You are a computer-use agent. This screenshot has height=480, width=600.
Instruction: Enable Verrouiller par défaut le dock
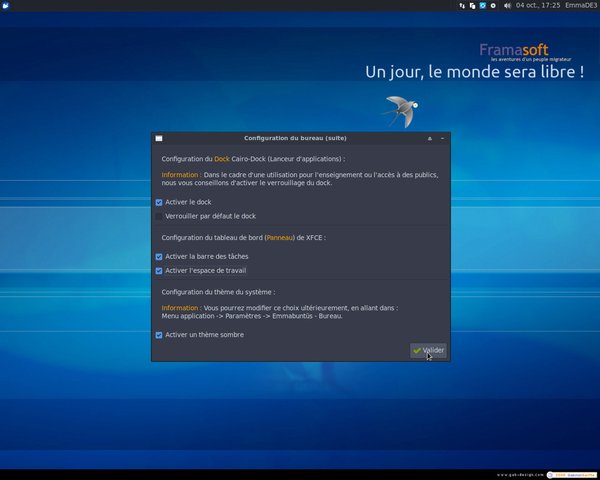click(159, 216)
